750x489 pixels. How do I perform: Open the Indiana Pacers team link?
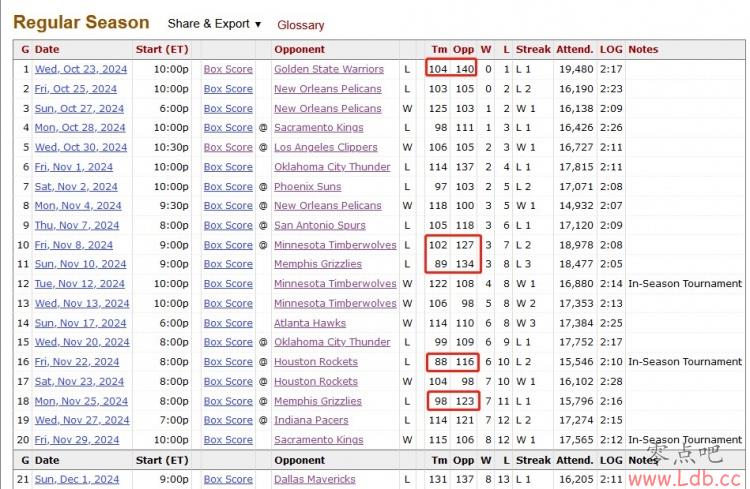[x=311, y=420]
